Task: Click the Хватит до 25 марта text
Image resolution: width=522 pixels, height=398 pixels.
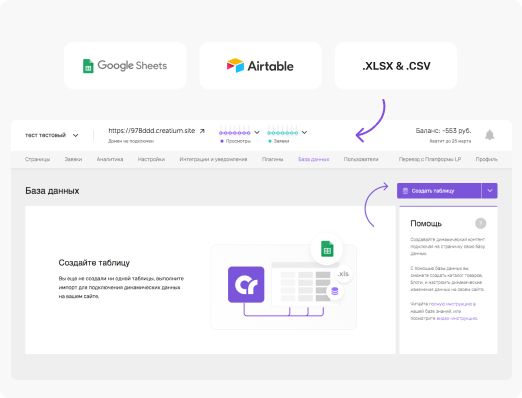Action: pyautogui.click(x=450, y=141)
